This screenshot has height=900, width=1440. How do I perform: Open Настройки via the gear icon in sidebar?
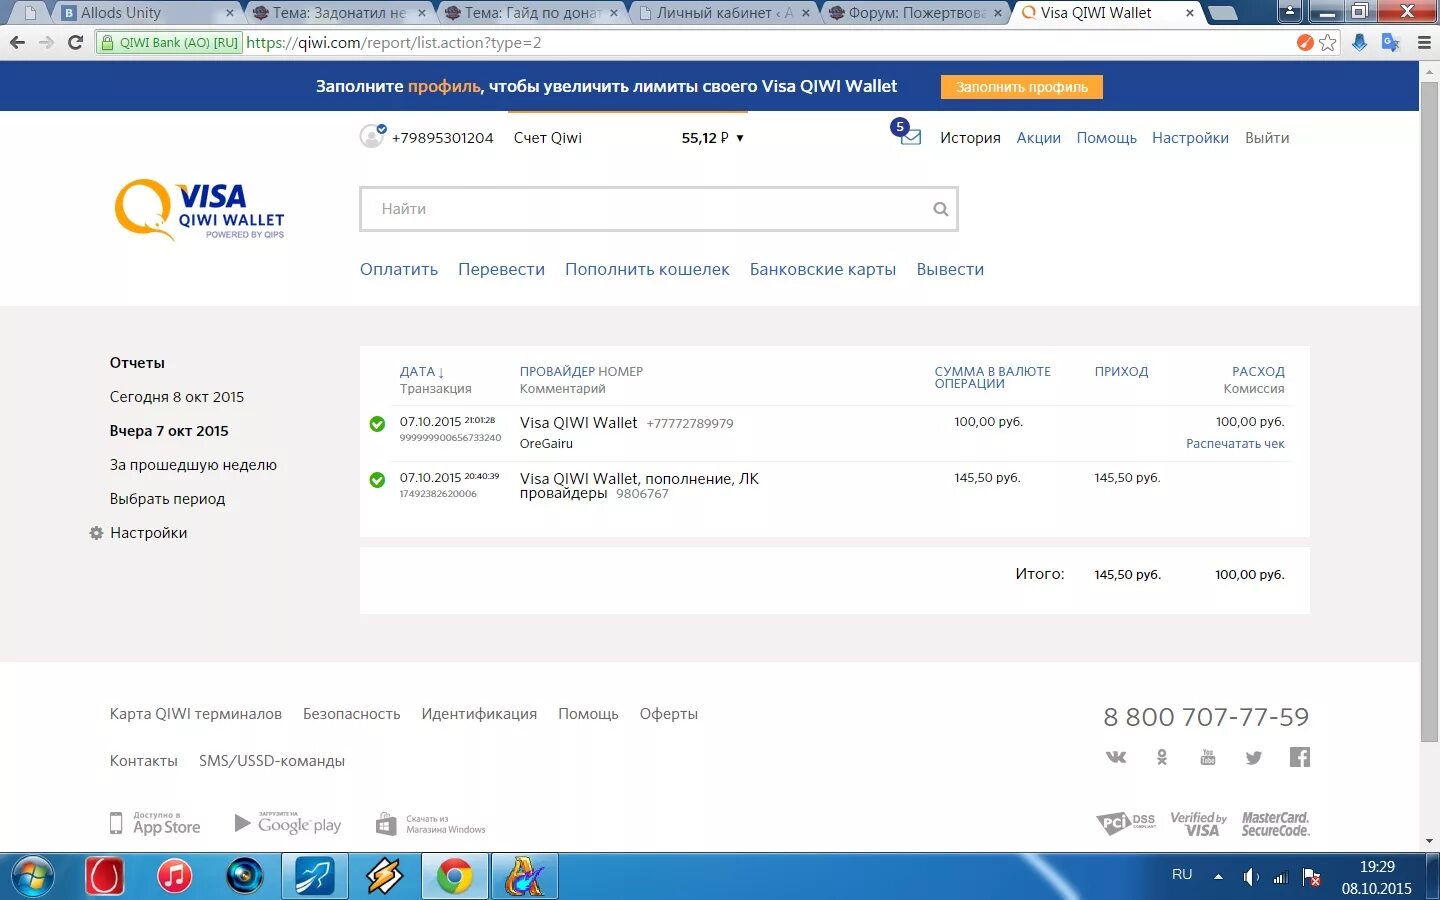(x=95, y=533)
